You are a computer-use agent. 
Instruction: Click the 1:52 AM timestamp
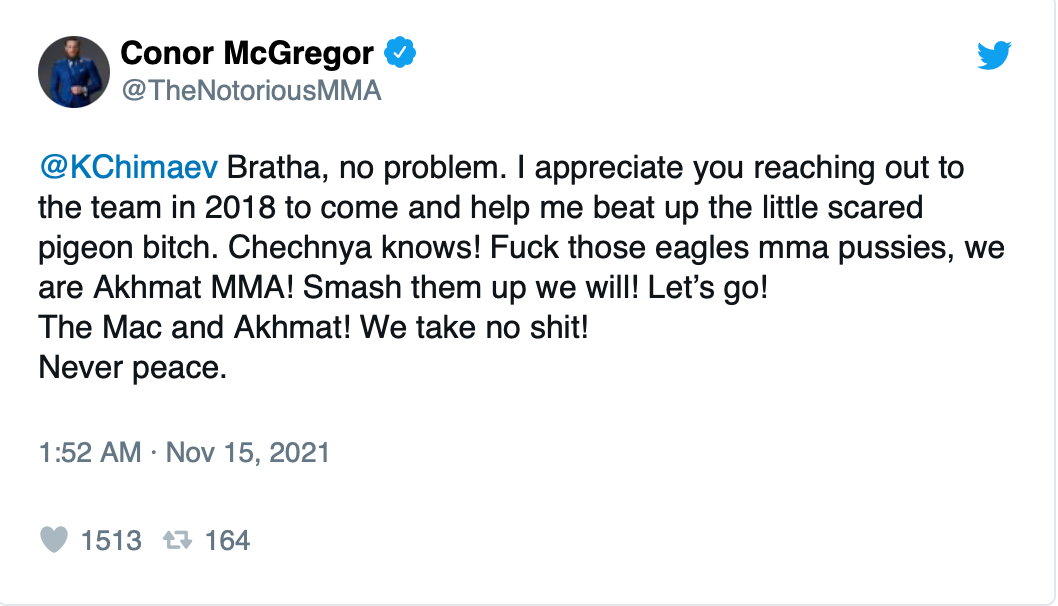coord(90,452)
